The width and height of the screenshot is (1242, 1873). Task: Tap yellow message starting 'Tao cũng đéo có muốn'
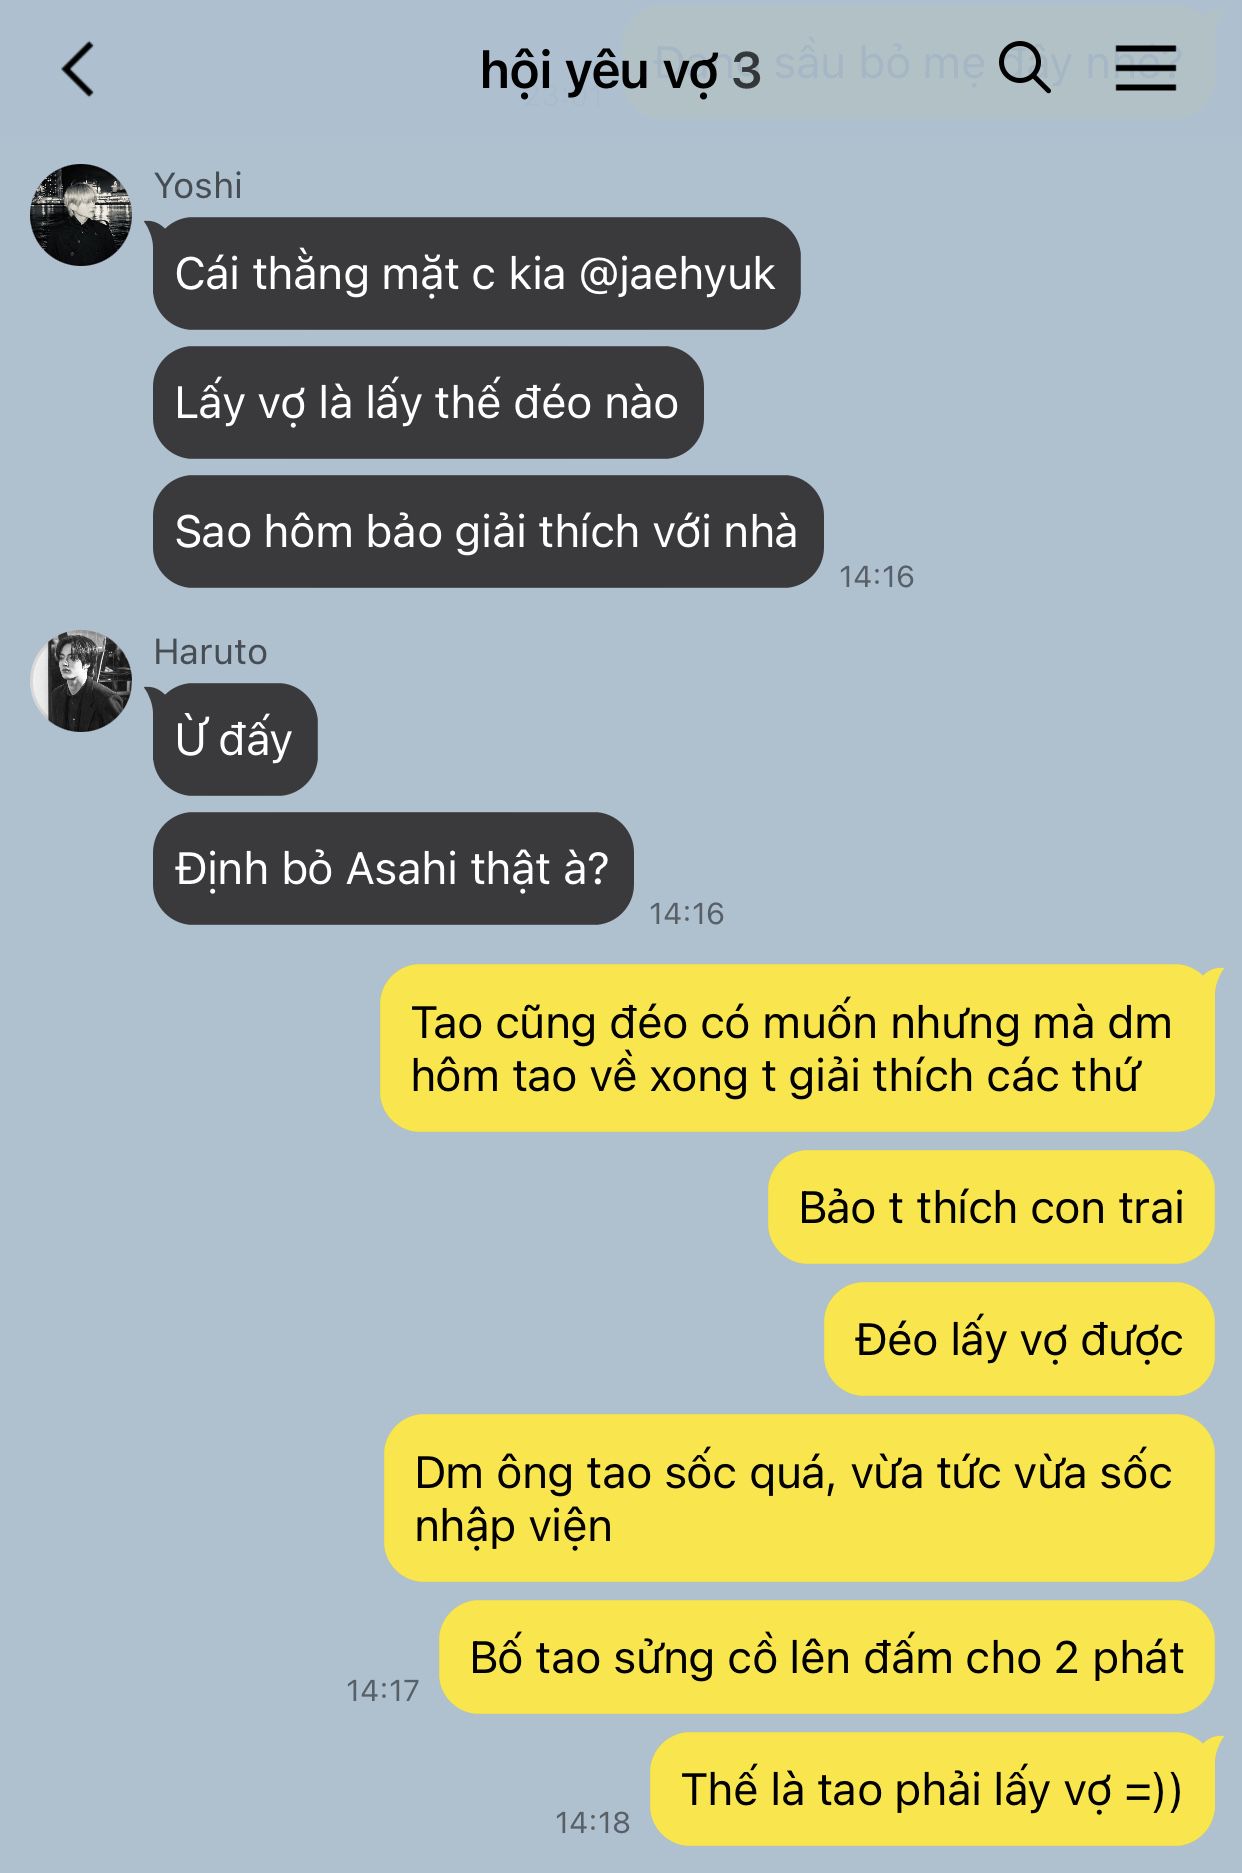click(x=797, y=1049)
